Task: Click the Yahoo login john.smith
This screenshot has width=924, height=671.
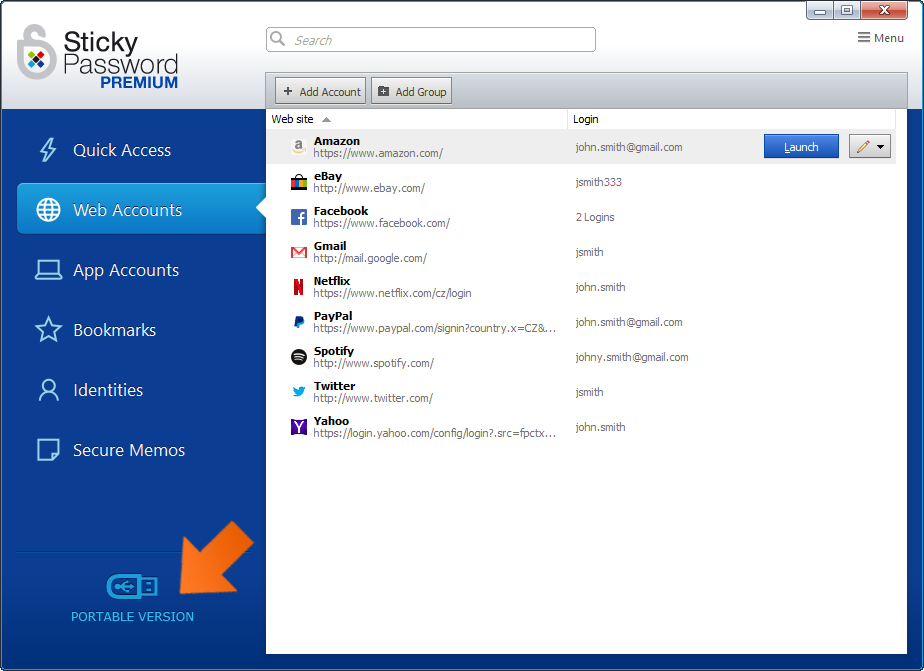Action: 600,427
